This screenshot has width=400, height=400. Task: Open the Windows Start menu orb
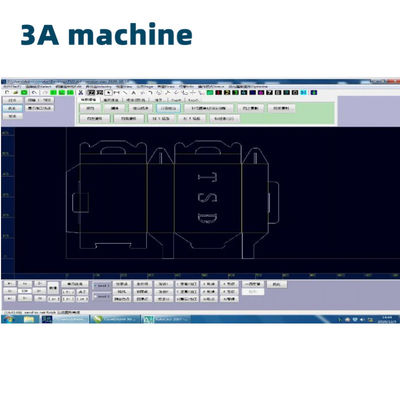(x=9, y=319)
